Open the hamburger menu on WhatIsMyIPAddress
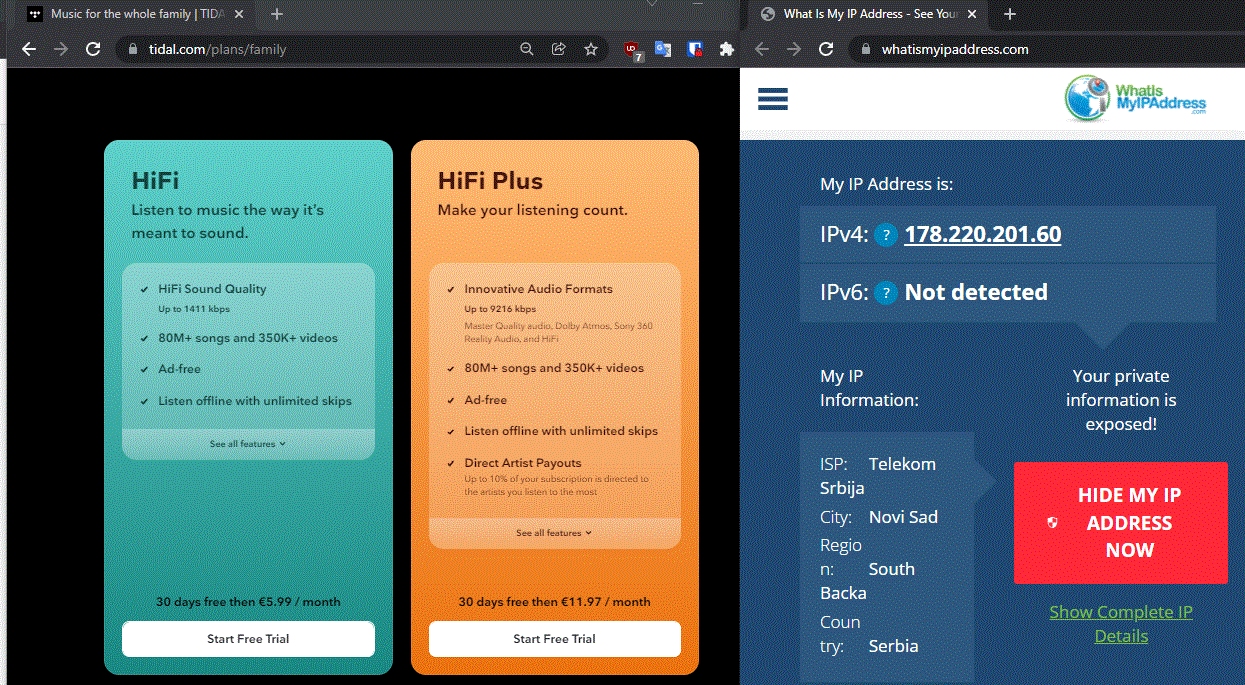 pyautogui.click(x=773, y=99)
